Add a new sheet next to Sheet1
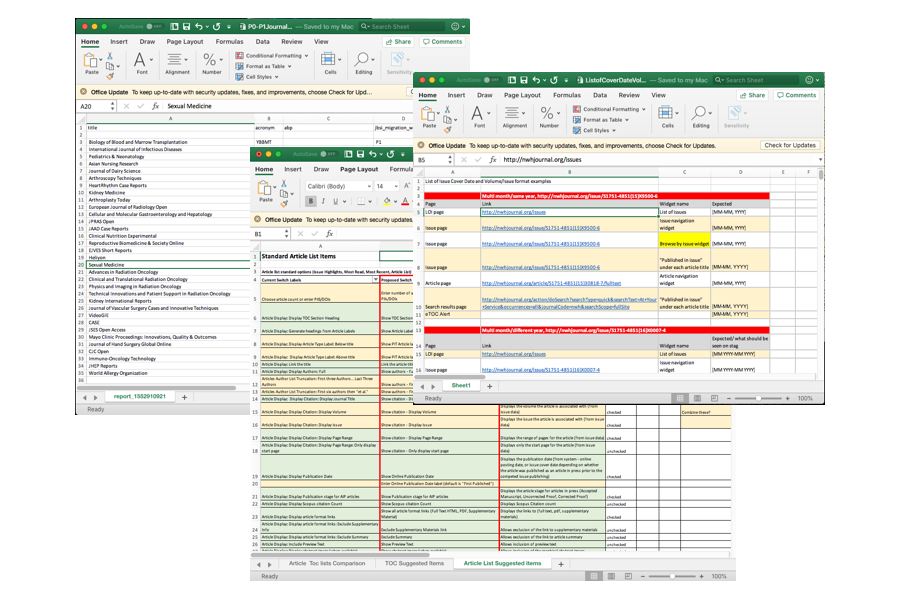 coord(490,385)
